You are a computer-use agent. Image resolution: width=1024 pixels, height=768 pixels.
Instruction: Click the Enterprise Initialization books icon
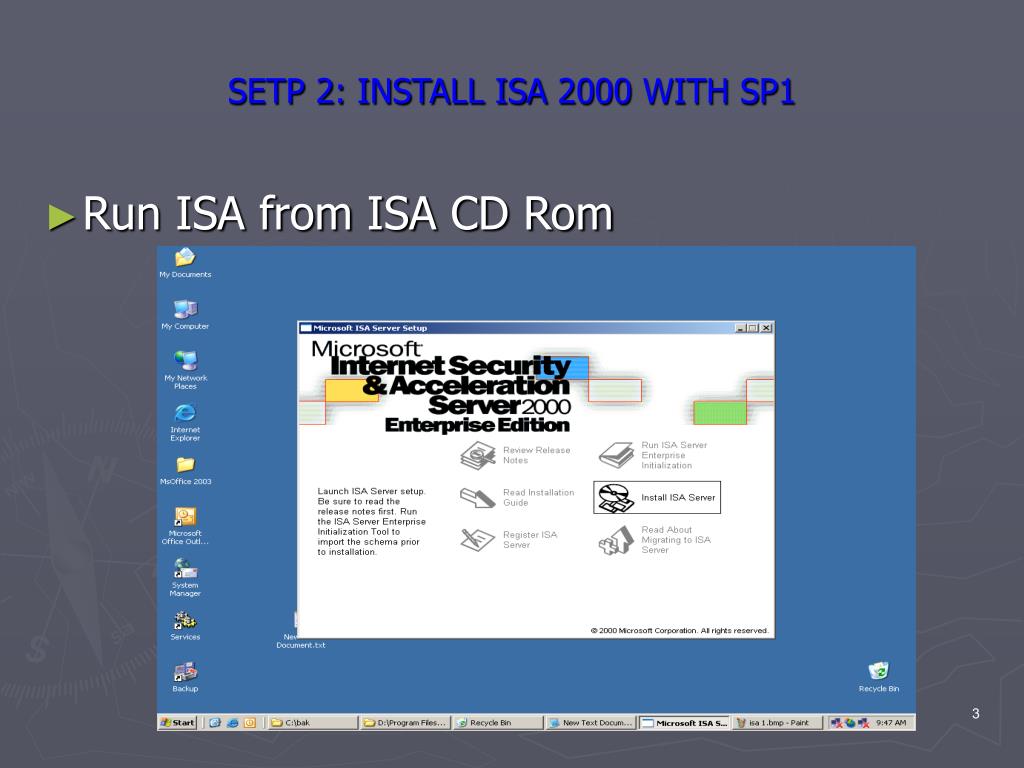[x=616, y=455]
